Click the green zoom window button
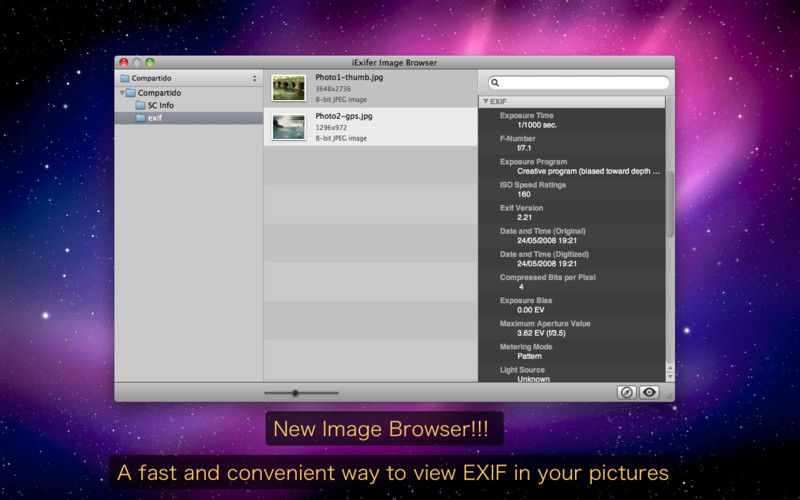The width and height of the screenshot is (800, 500). pos(150,62)
